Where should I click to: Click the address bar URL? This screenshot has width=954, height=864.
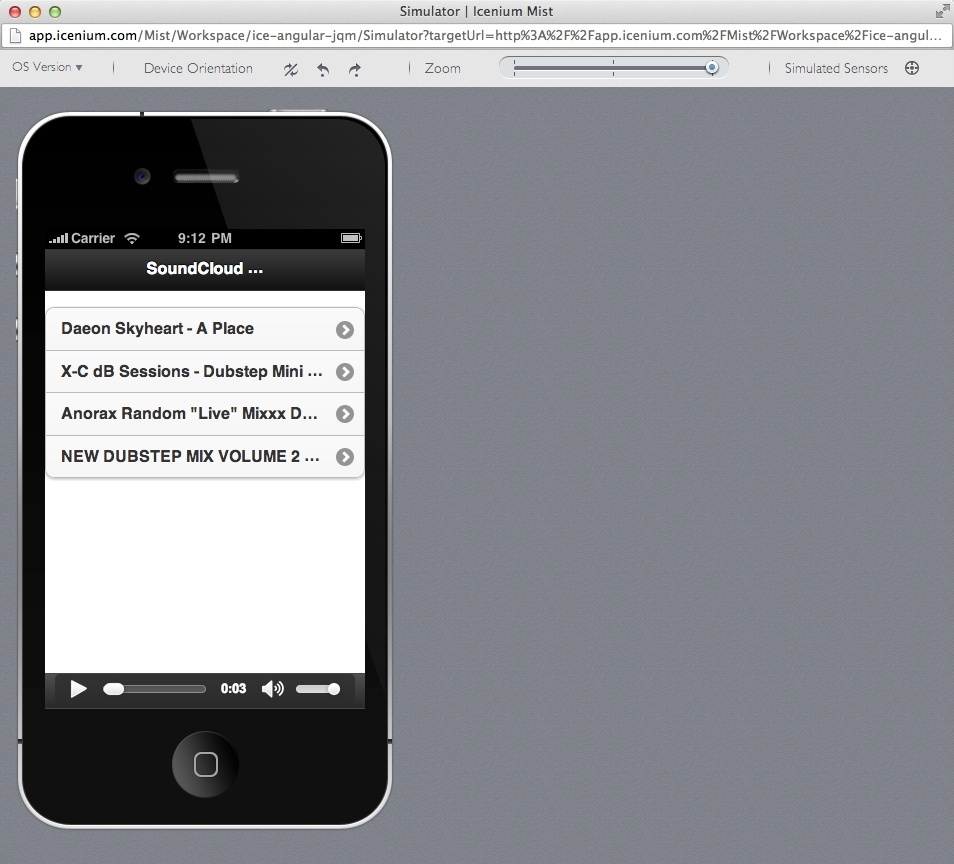click(x=485, y=35)
